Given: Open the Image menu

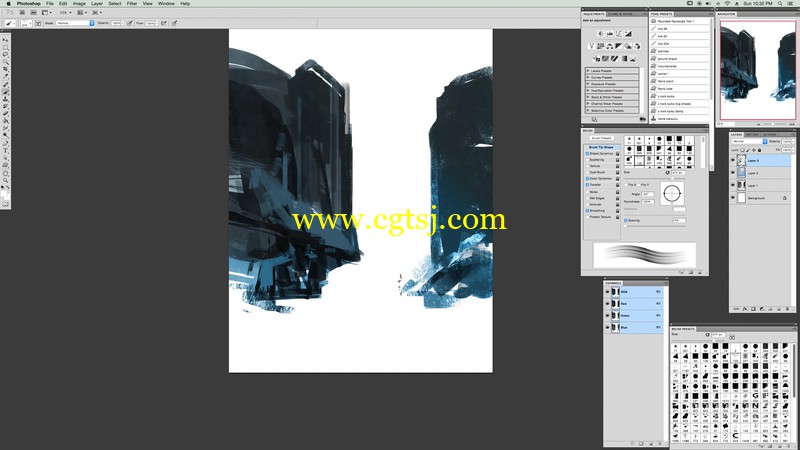Looking at the screenshot, I should (x=79, y=4).
